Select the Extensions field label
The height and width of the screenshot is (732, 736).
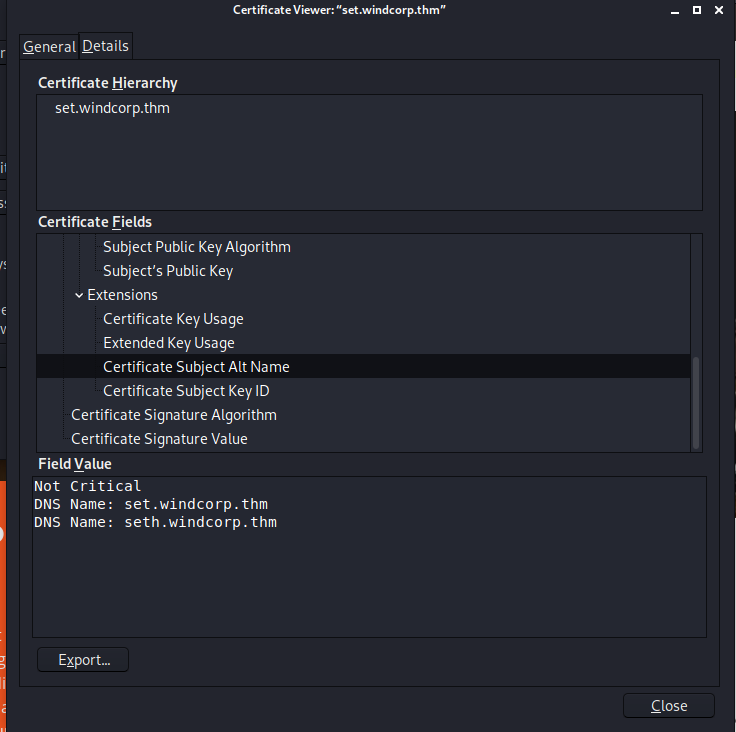[x=122, y=295]
